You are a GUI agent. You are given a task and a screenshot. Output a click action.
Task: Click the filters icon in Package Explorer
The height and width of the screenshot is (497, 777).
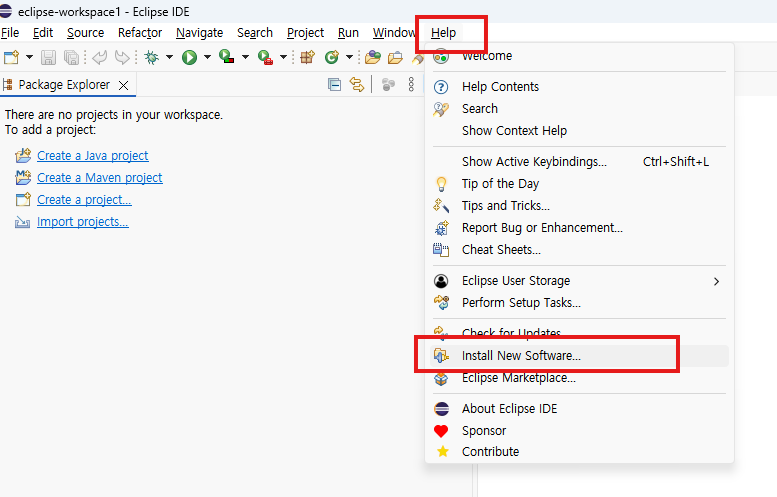click(388, 85)
